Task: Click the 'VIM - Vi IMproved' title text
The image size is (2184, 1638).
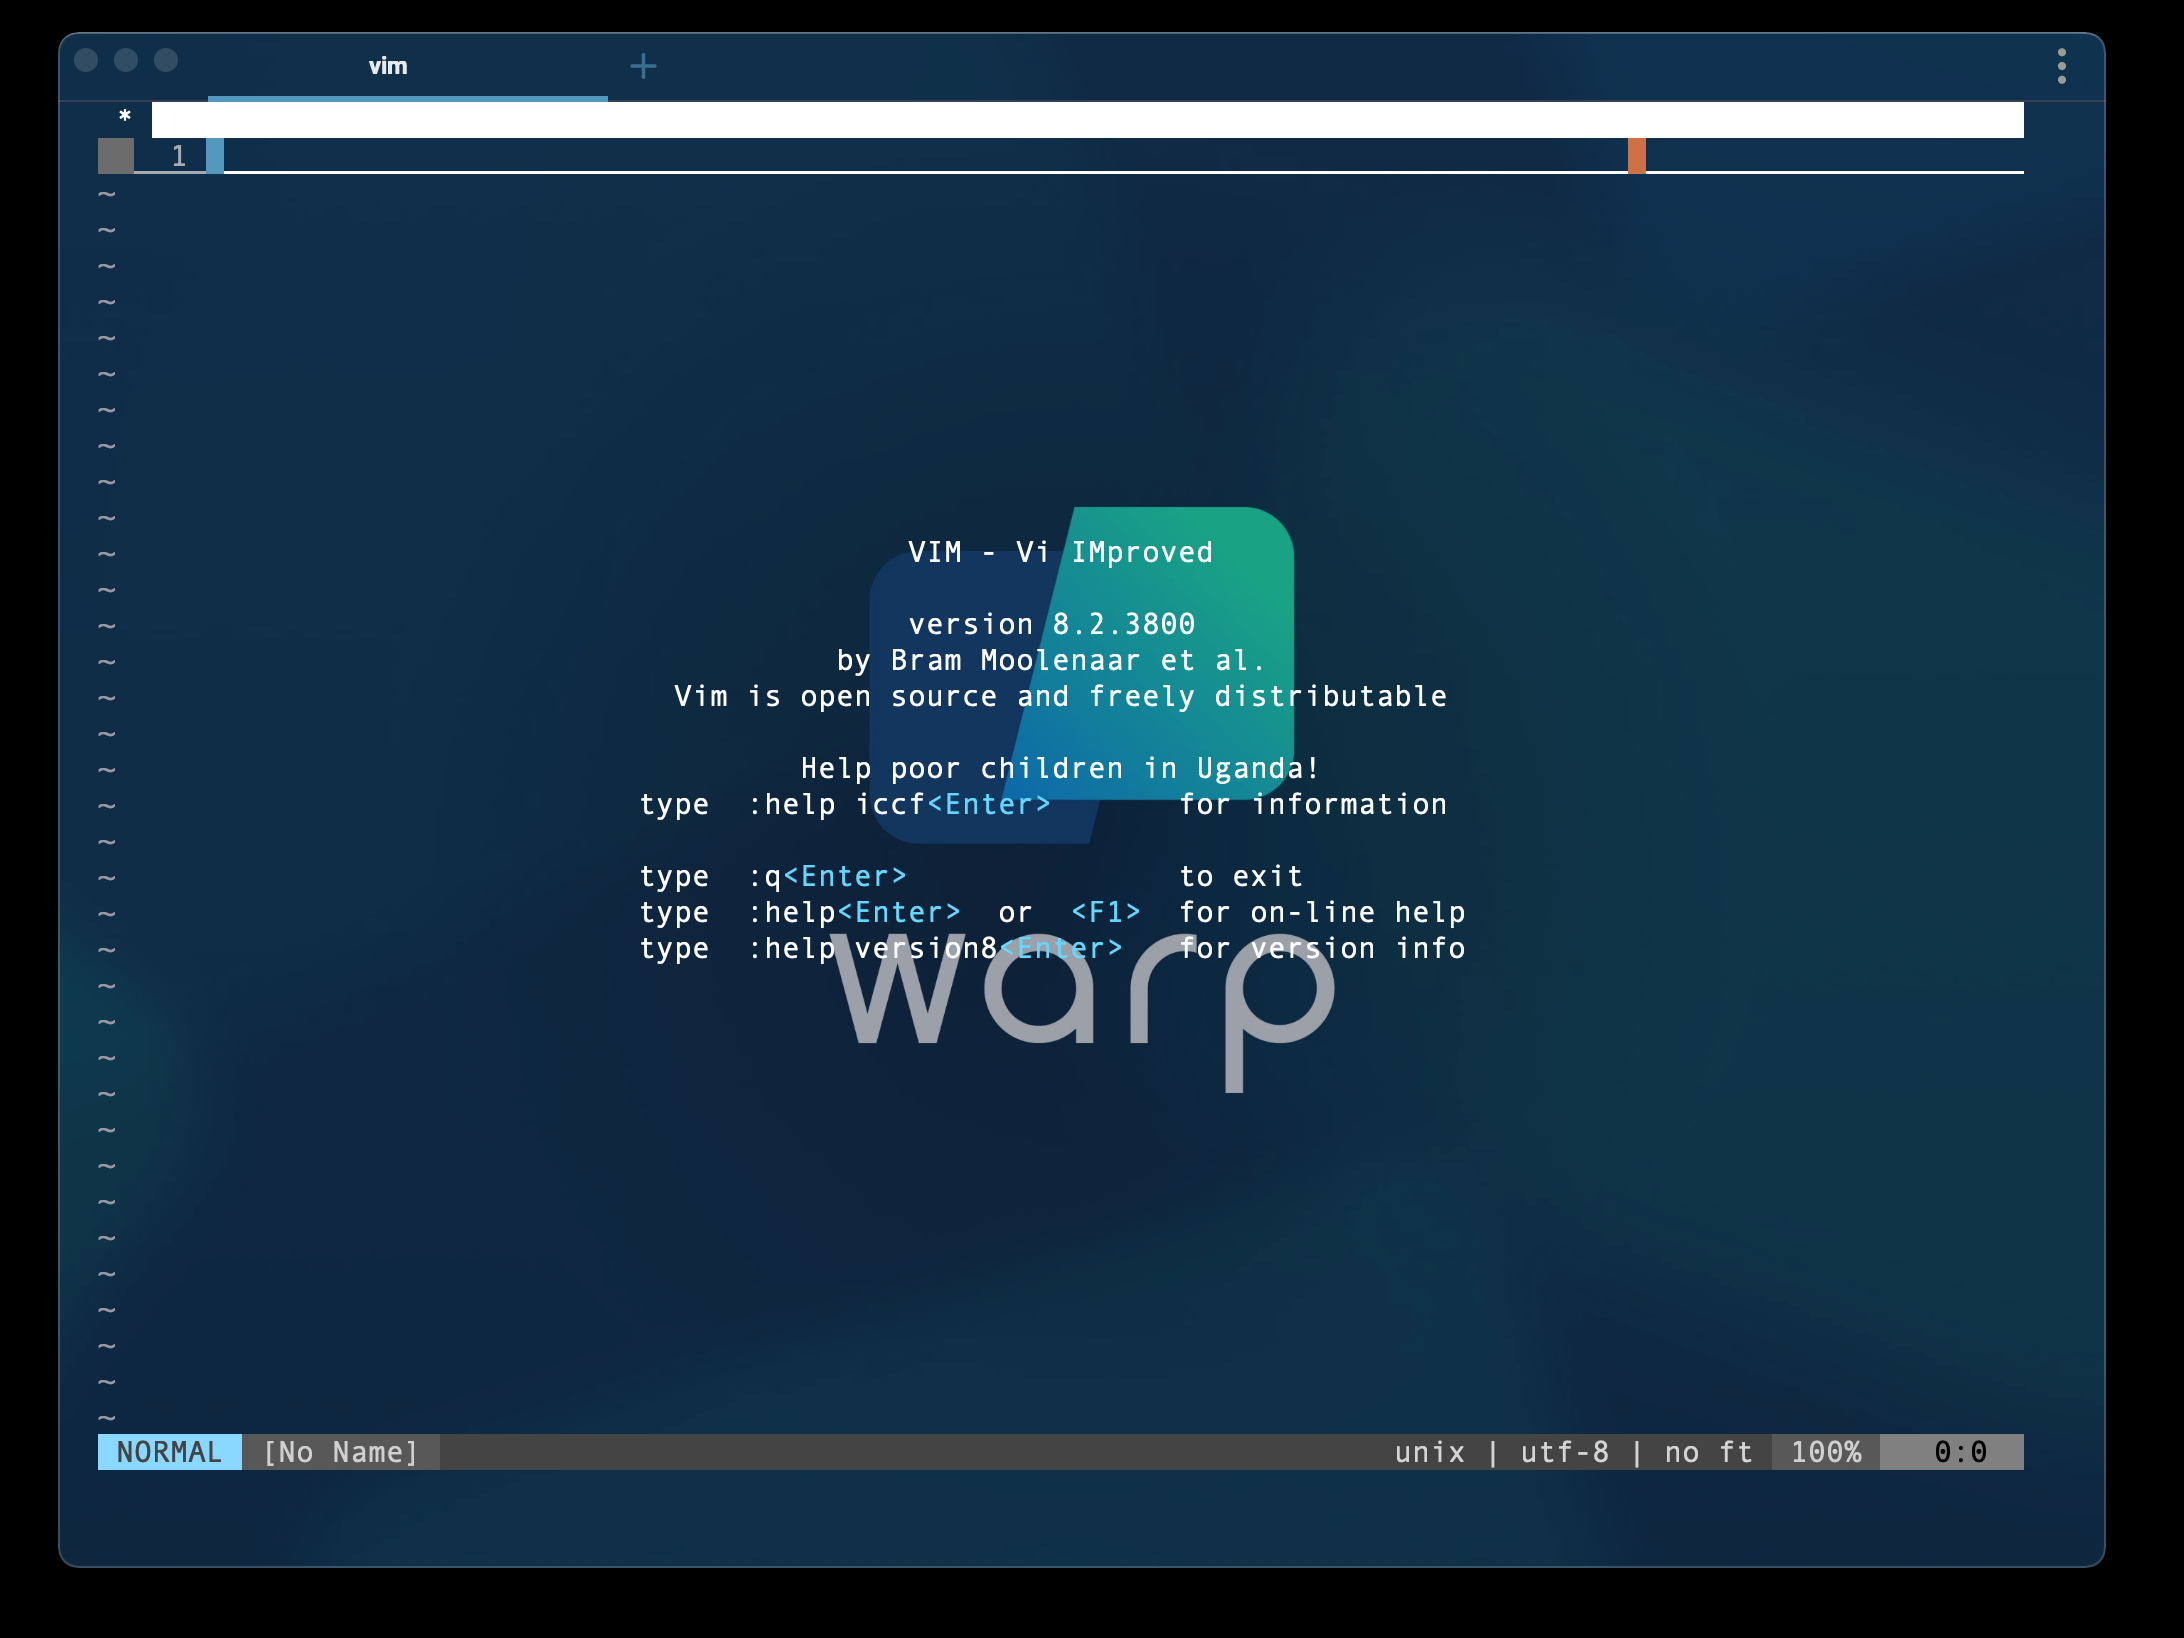Action: (x=1060, y=552)
